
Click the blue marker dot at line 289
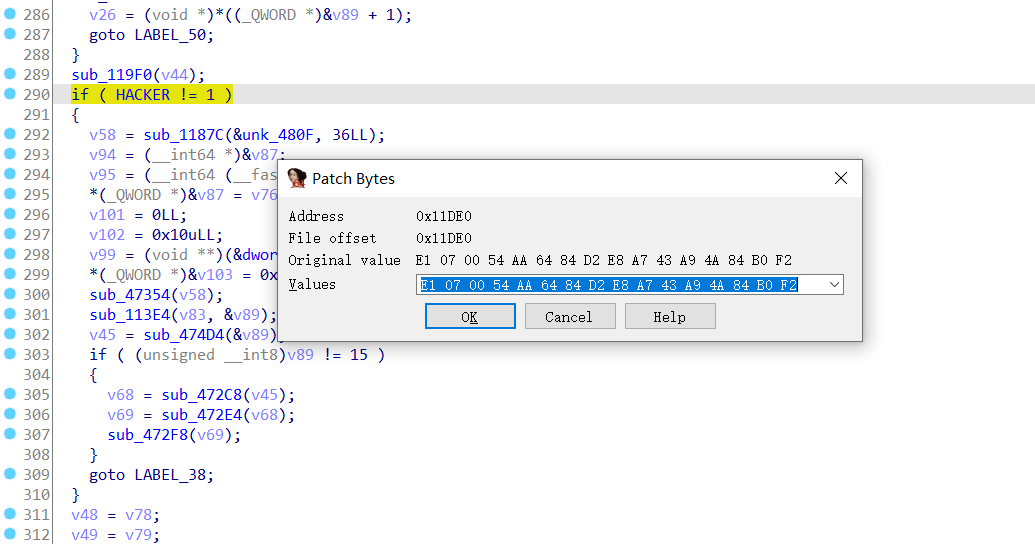[10, 74]
